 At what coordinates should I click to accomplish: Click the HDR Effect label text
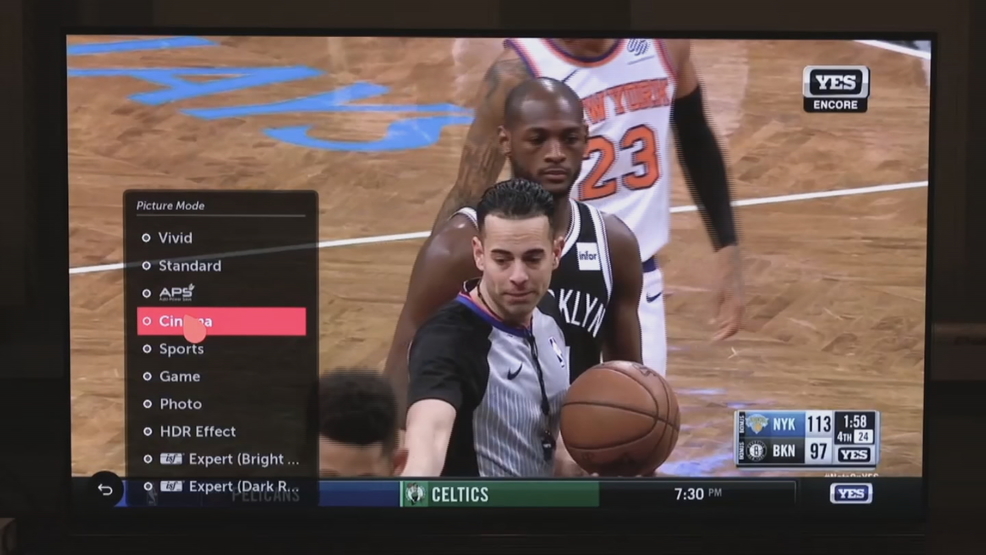tap(198, 432)
